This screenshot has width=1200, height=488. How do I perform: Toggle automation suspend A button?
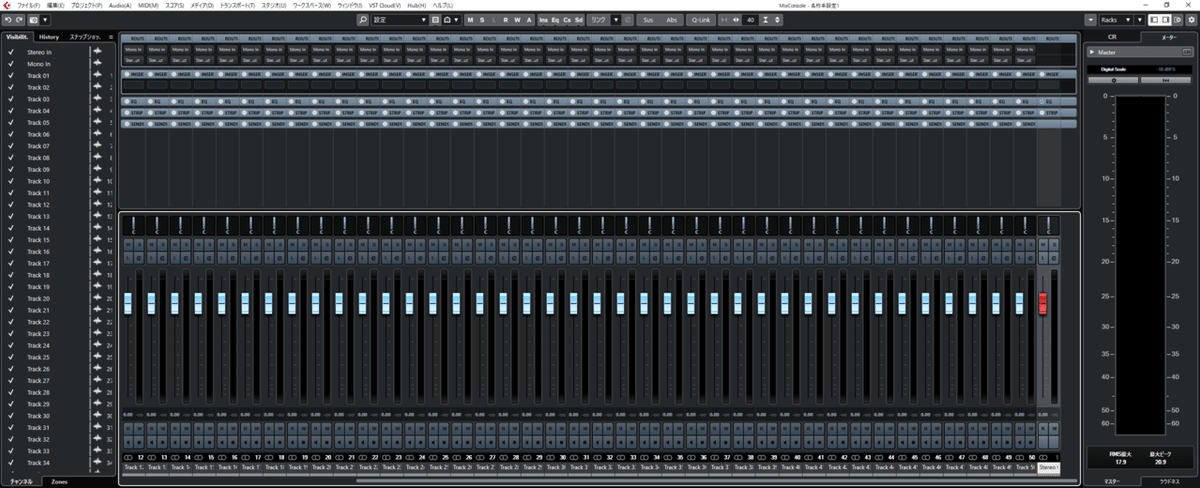click(x=529, y=19)
